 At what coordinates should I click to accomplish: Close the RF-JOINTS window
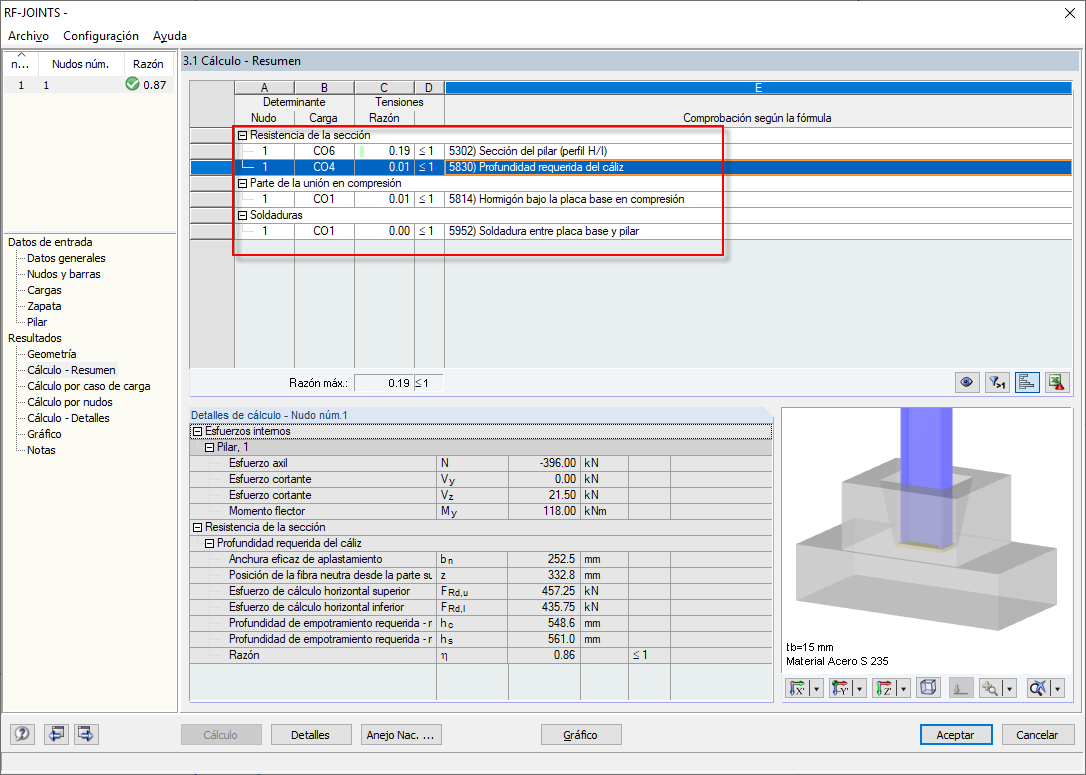click(x=1069, y=13)
